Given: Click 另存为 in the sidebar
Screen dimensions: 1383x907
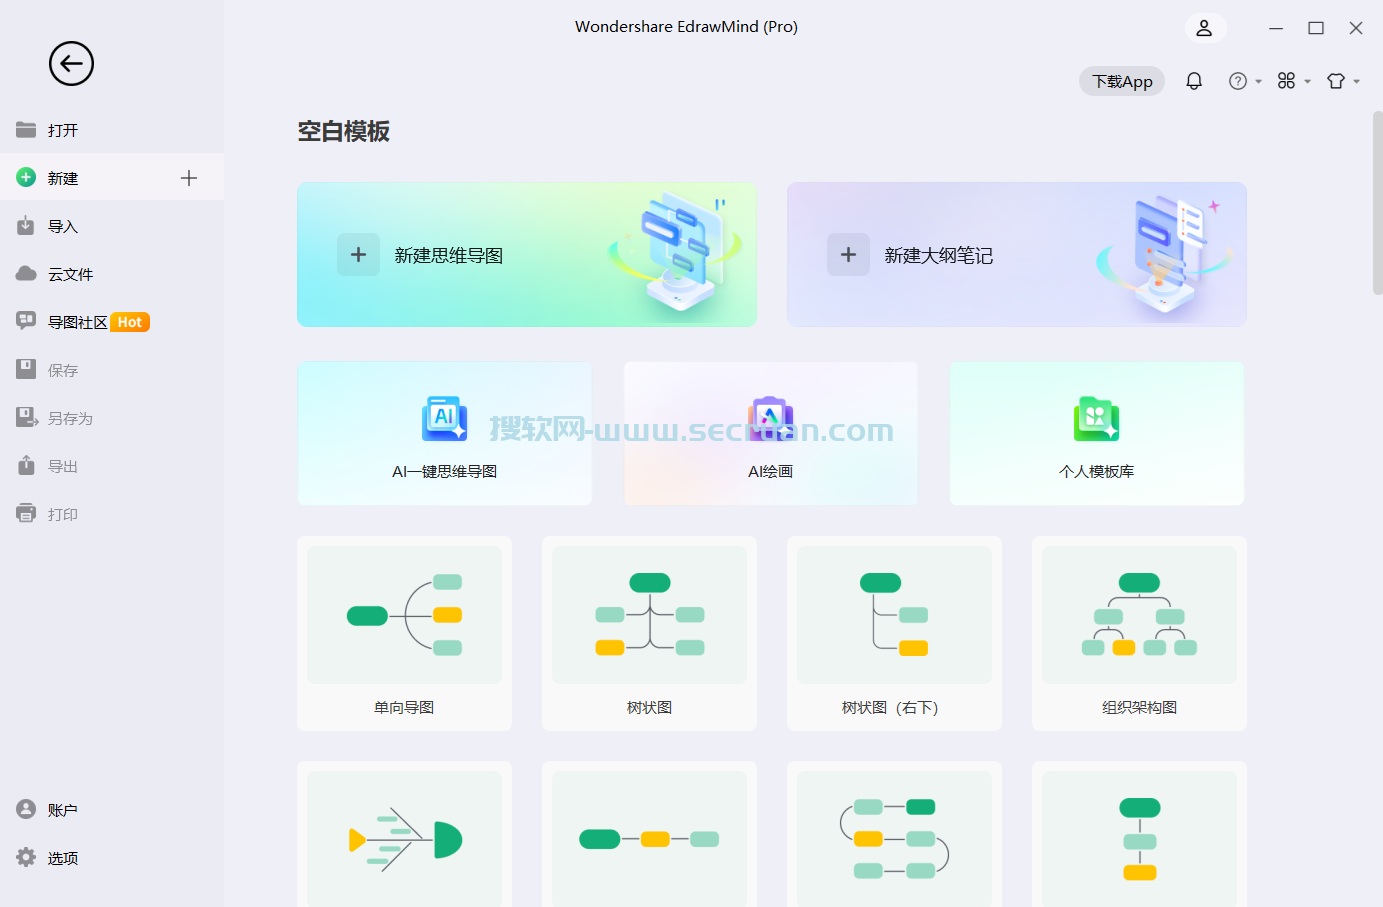Looking at the screenshot, I should click(x=112, y=418).
